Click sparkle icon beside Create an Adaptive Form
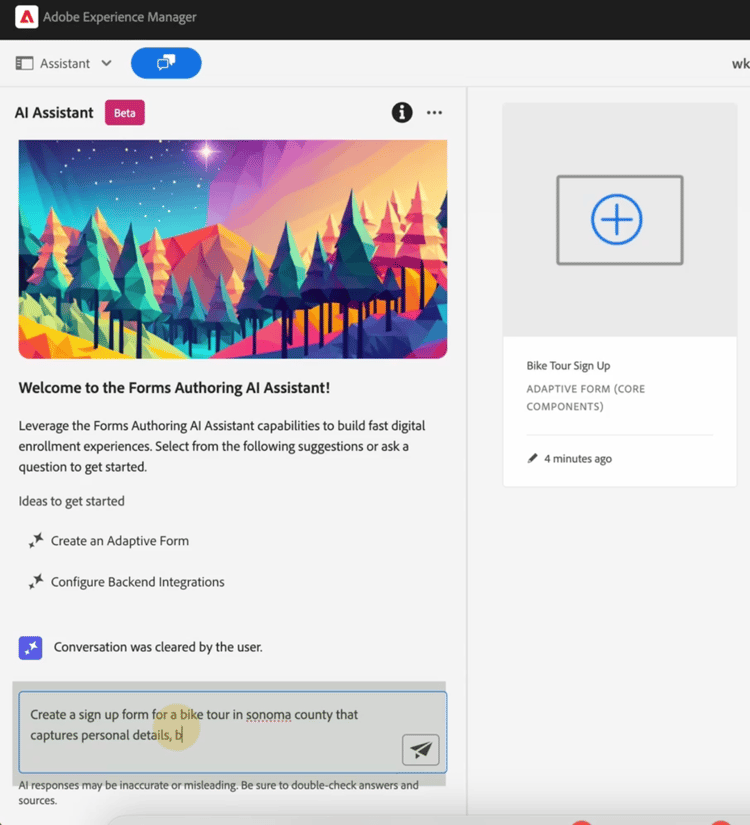 (36, 540)
